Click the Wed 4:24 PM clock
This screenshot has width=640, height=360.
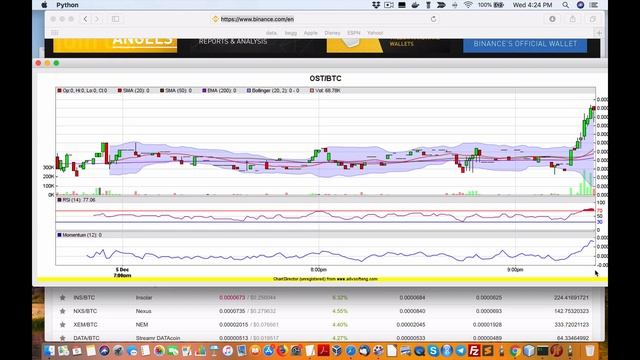coord(532,5)
